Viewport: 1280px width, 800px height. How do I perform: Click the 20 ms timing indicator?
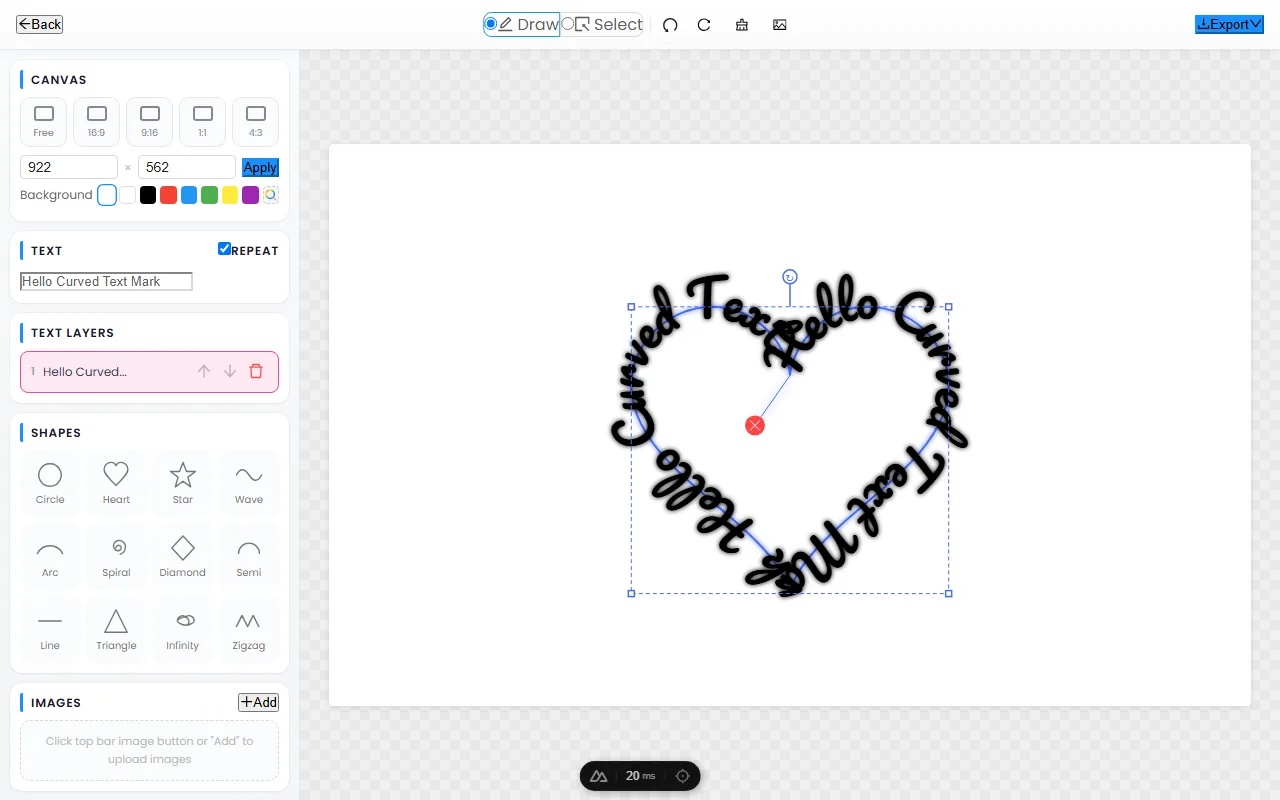[641, 776]
